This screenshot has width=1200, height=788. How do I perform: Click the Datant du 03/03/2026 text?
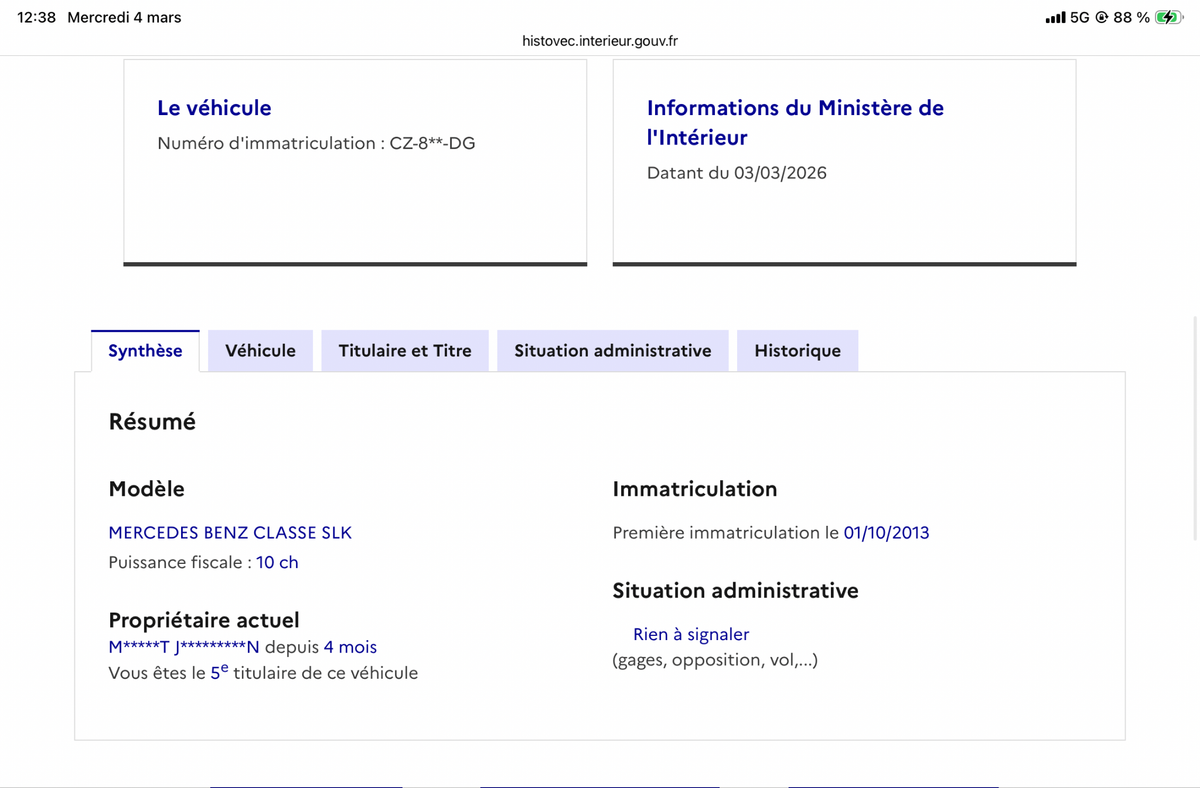click(x=737, y=173)
